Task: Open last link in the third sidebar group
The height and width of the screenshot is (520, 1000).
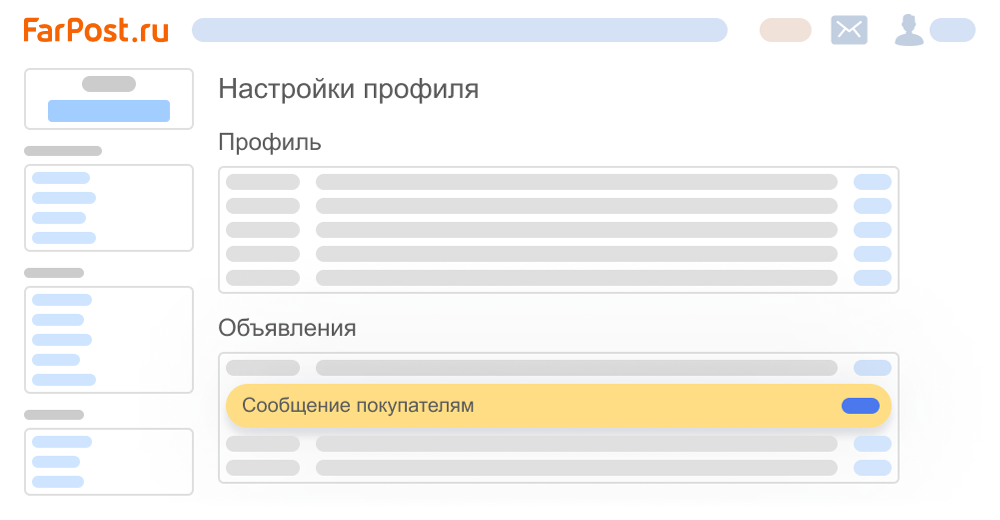Action: (x=58, y=482)
